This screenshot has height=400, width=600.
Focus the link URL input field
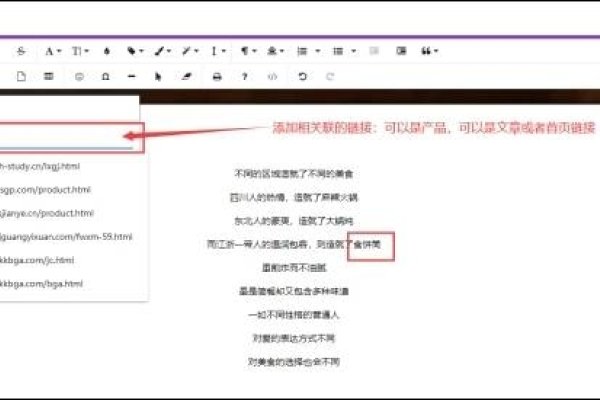click(x=66, y=137)
